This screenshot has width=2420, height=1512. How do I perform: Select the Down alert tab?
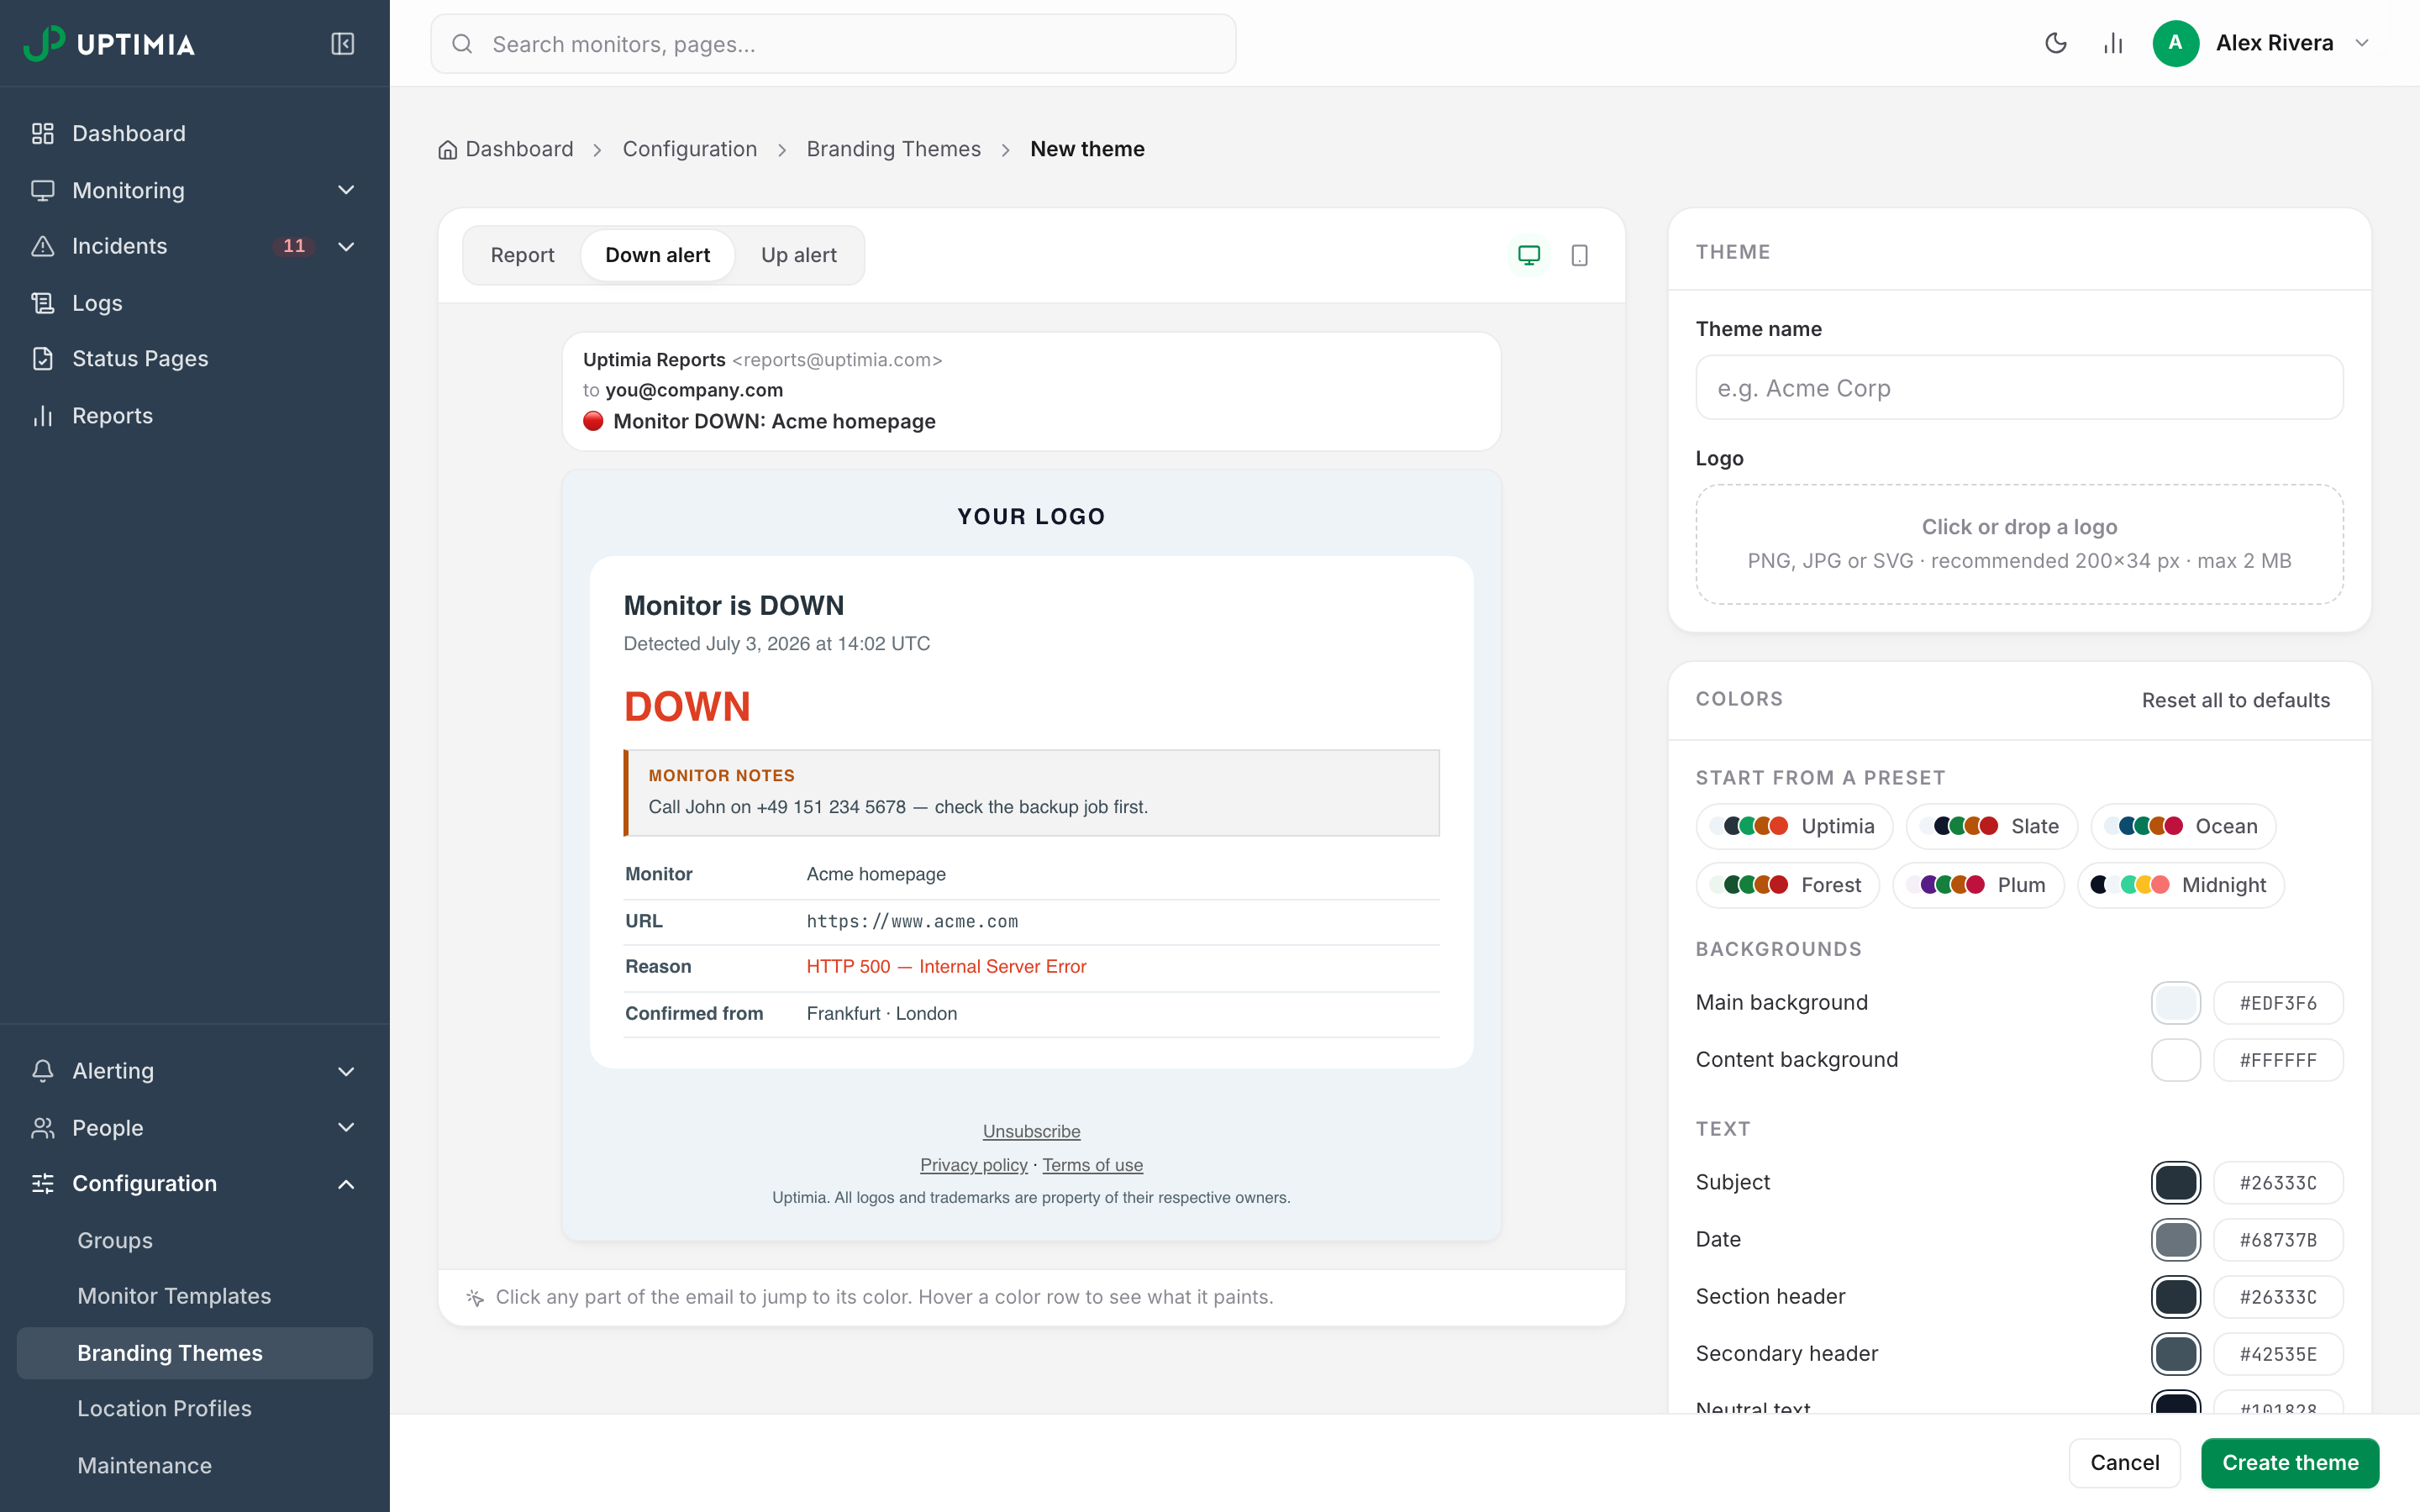click(x=657, y=255)
